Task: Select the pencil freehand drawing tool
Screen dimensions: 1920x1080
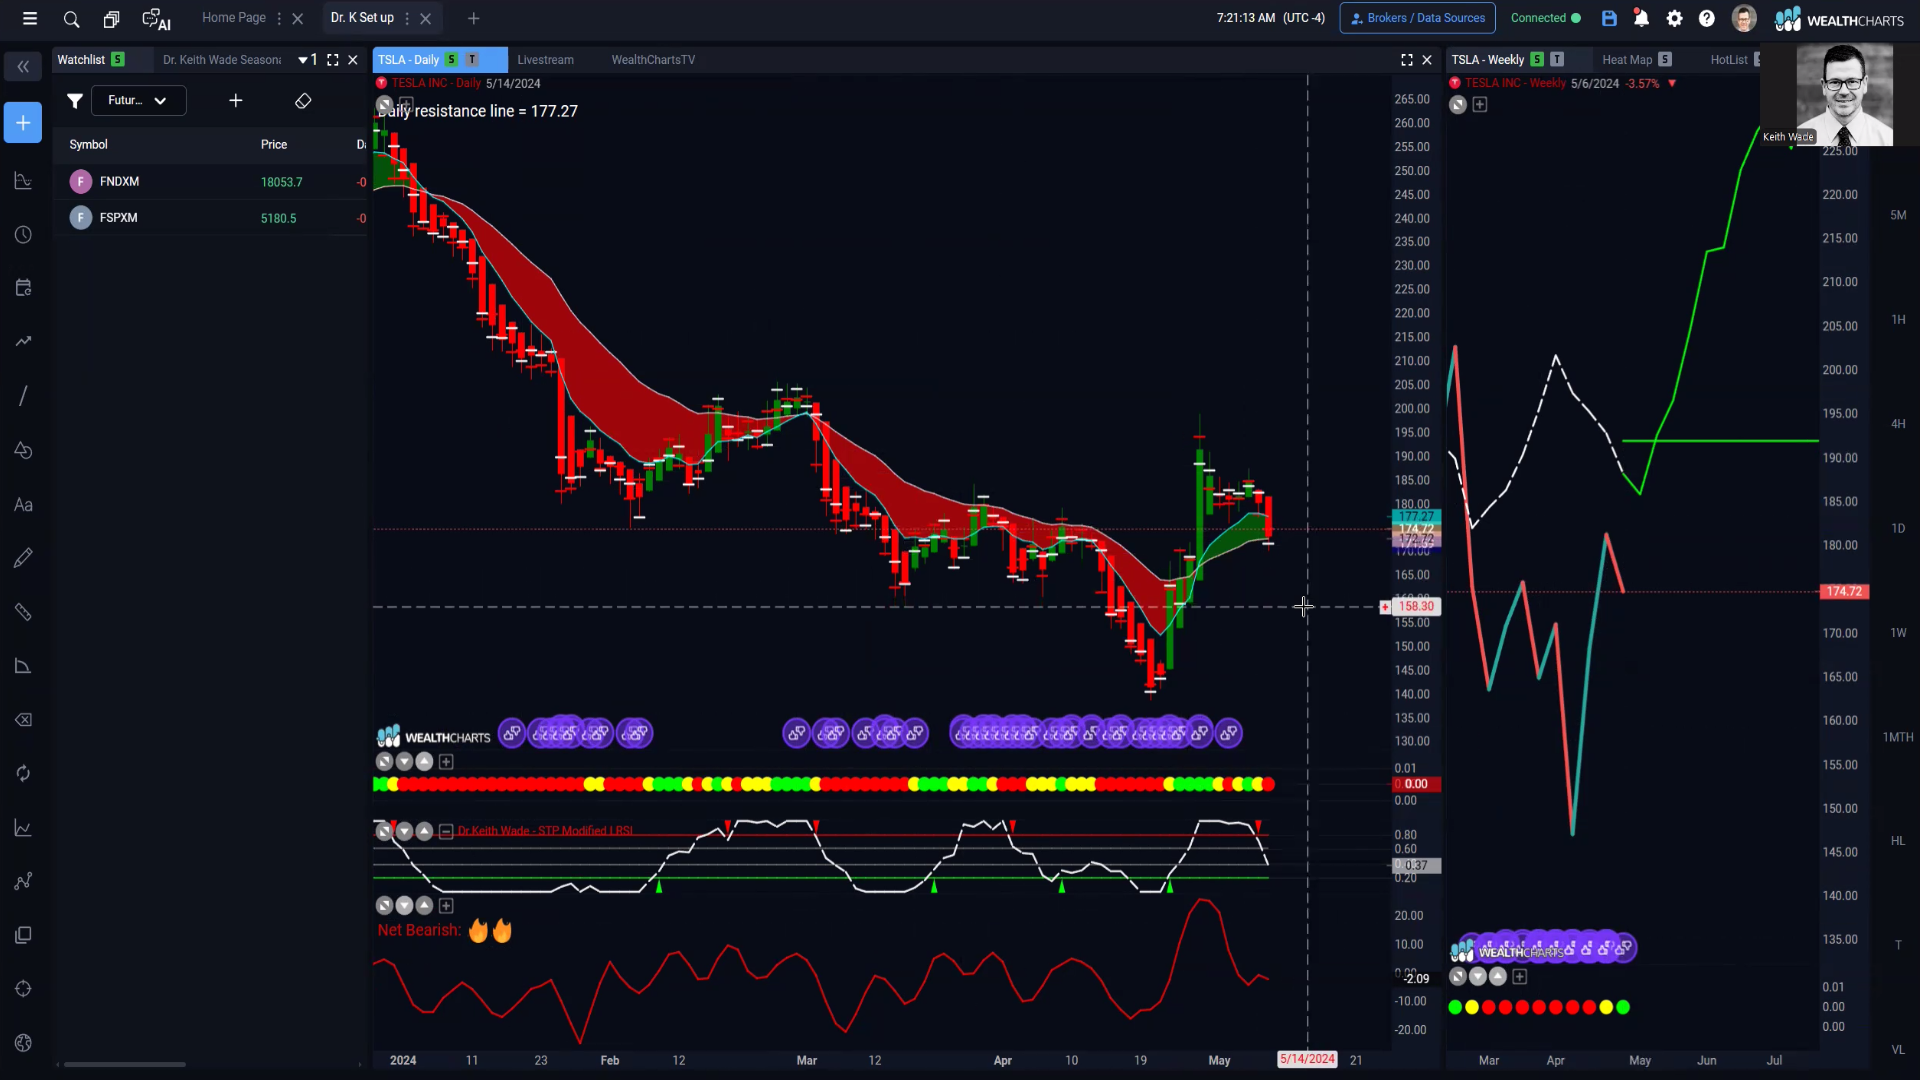Action: [23, 558]
